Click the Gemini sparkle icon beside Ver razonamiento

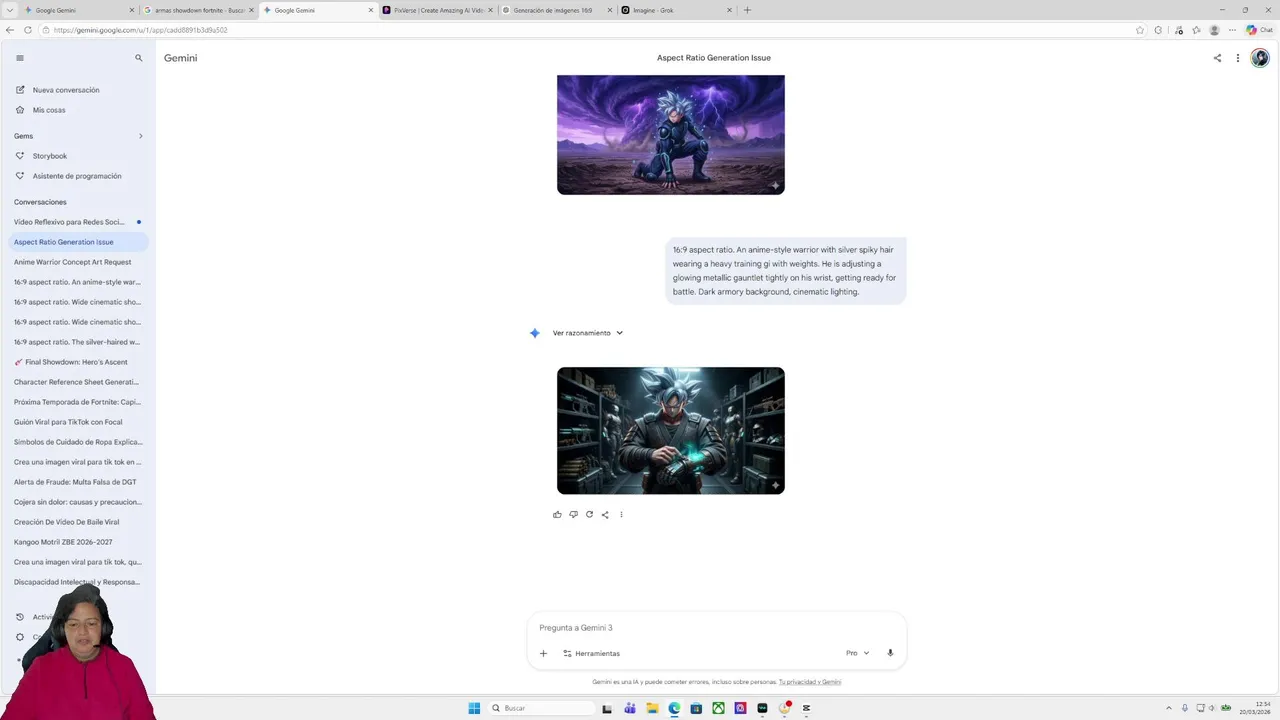pyautogui.click(x=535, y=333)
